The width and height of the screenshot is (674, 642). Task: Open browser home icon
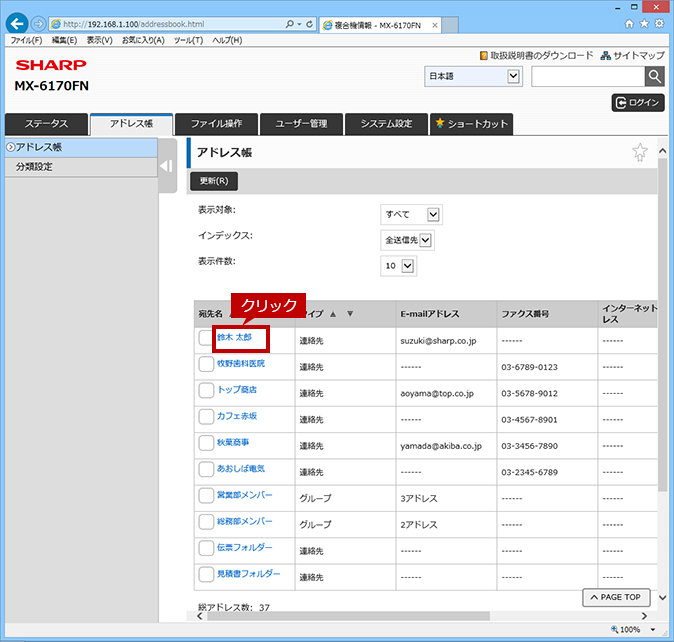(629, 24)
